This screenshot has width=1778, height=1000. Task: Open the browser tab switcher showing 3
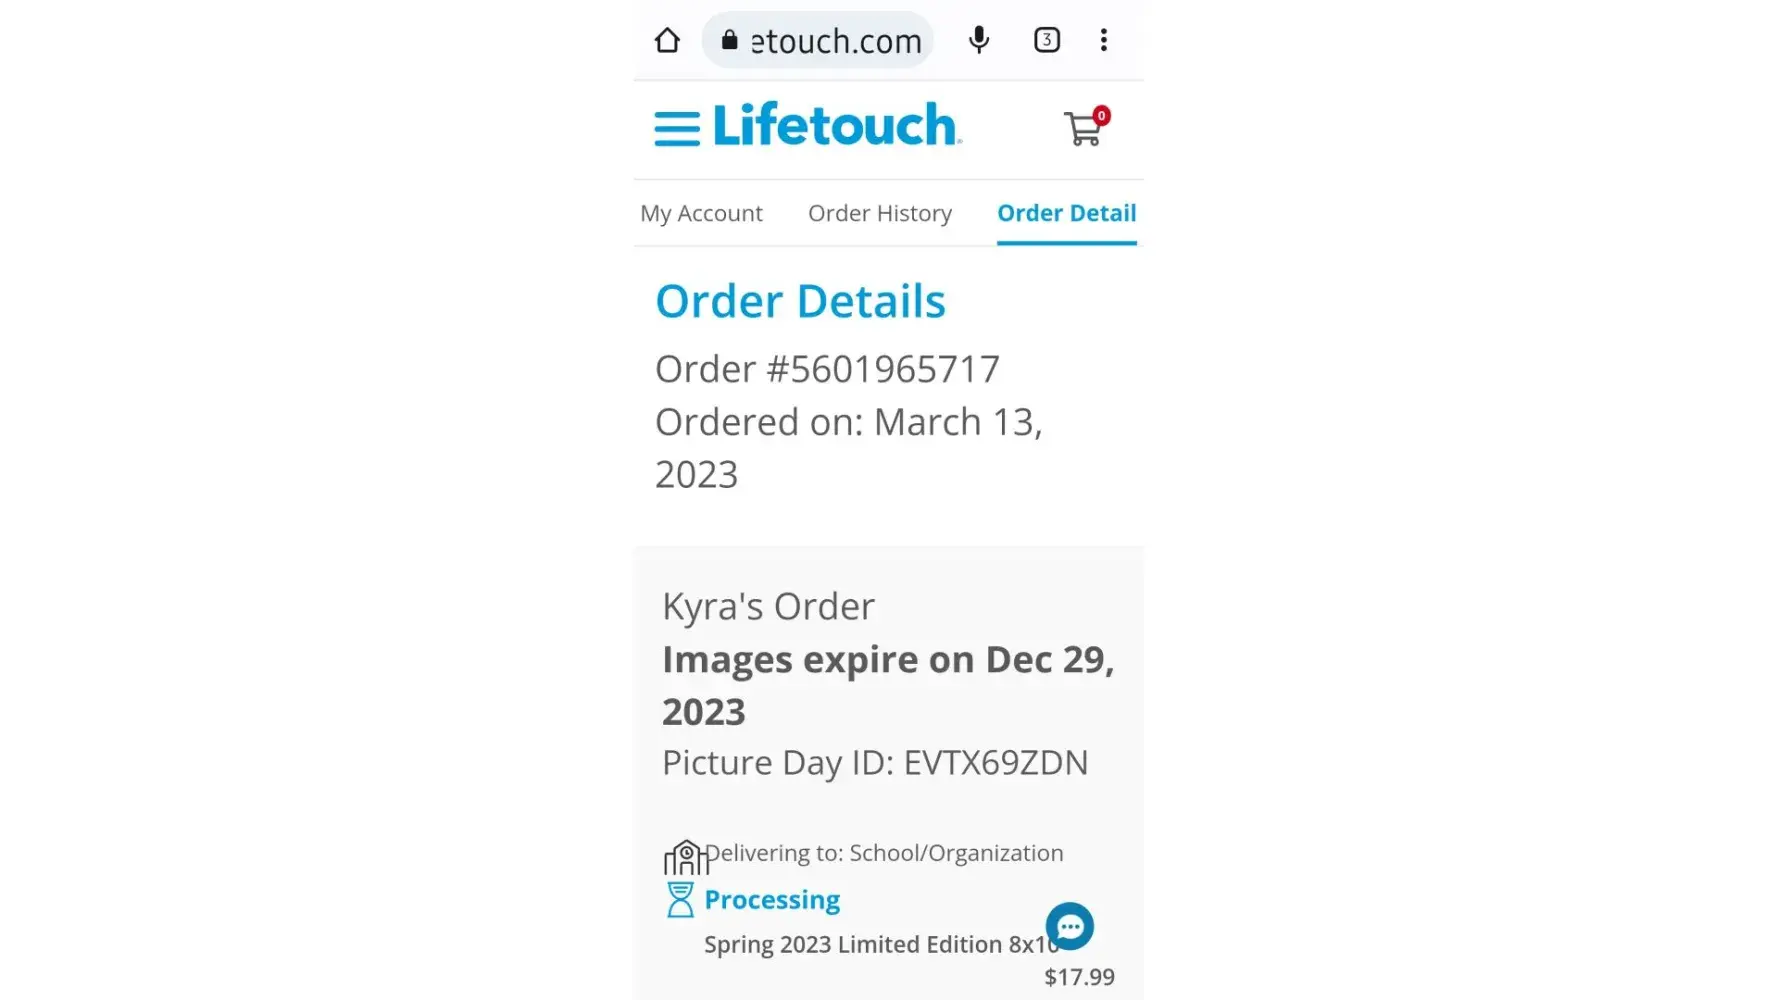tap(1046, 40)
